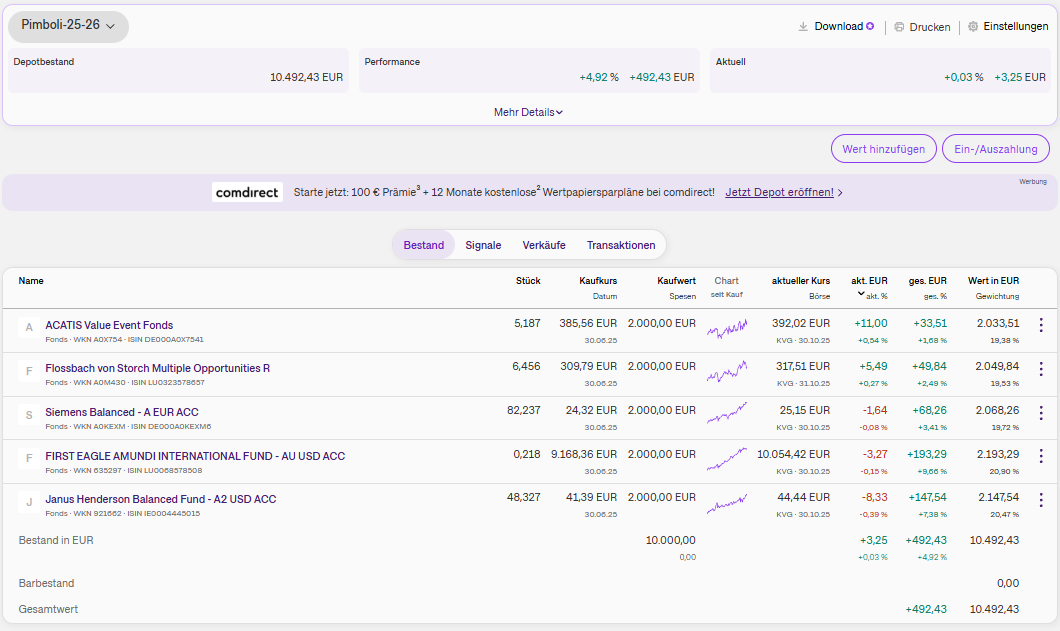Open the Pimboli-25-26 depot dropdown
This screenshot has width=1060, height=631.
(x=68, y=26)
